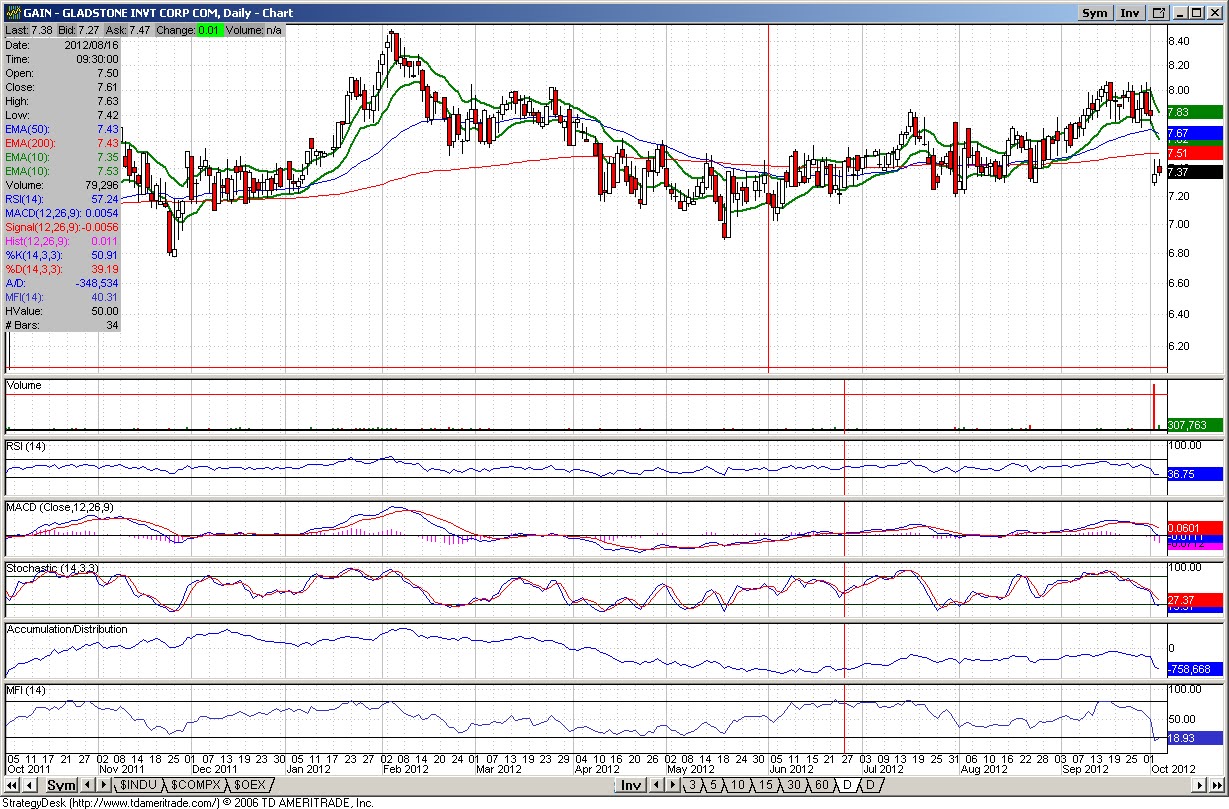Viewport: 1229px width, 809px height.
Task: Click the Hist(12,26,9) data row
Action: (62, 241)
